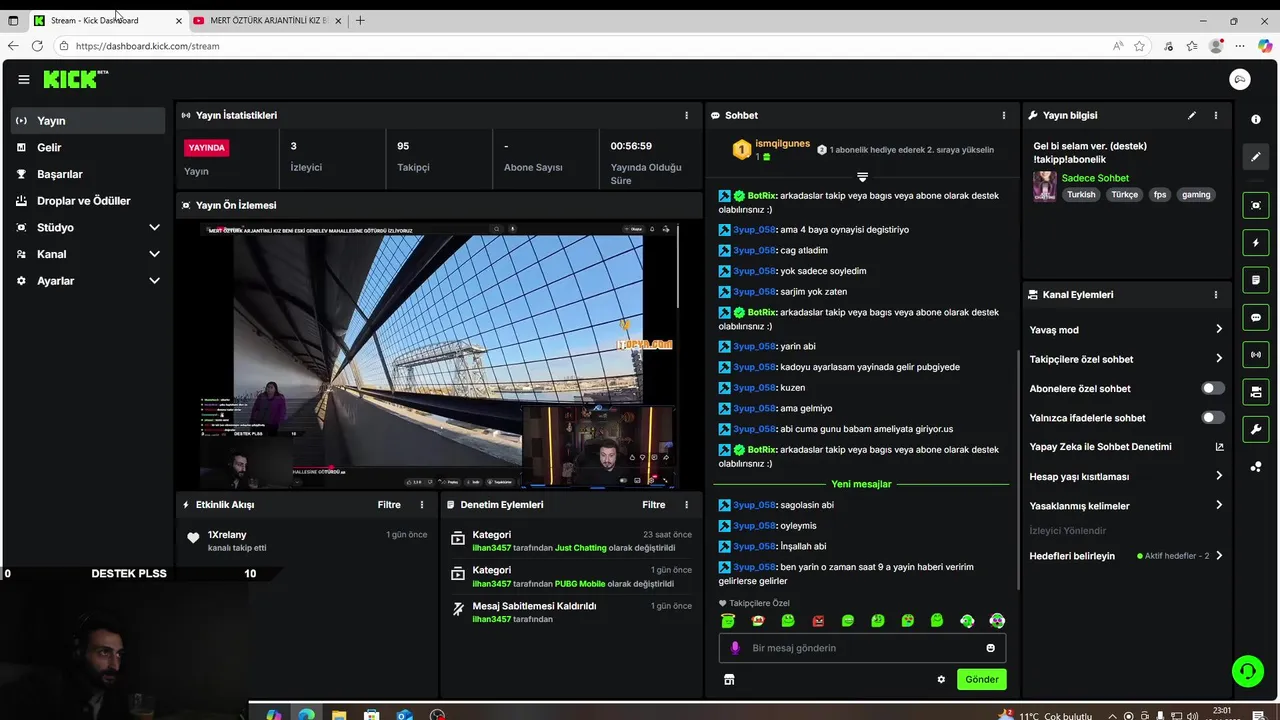Screen dimensions: 1280x720
Task: Click the wrench icon in right sidebar
Action: [1256, 429]
